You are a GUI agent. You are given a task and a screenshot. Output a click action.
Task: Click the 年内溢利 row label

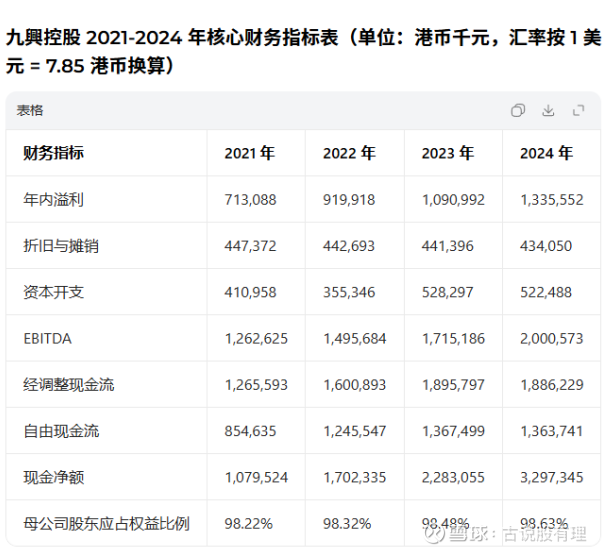tap(53, 200)
